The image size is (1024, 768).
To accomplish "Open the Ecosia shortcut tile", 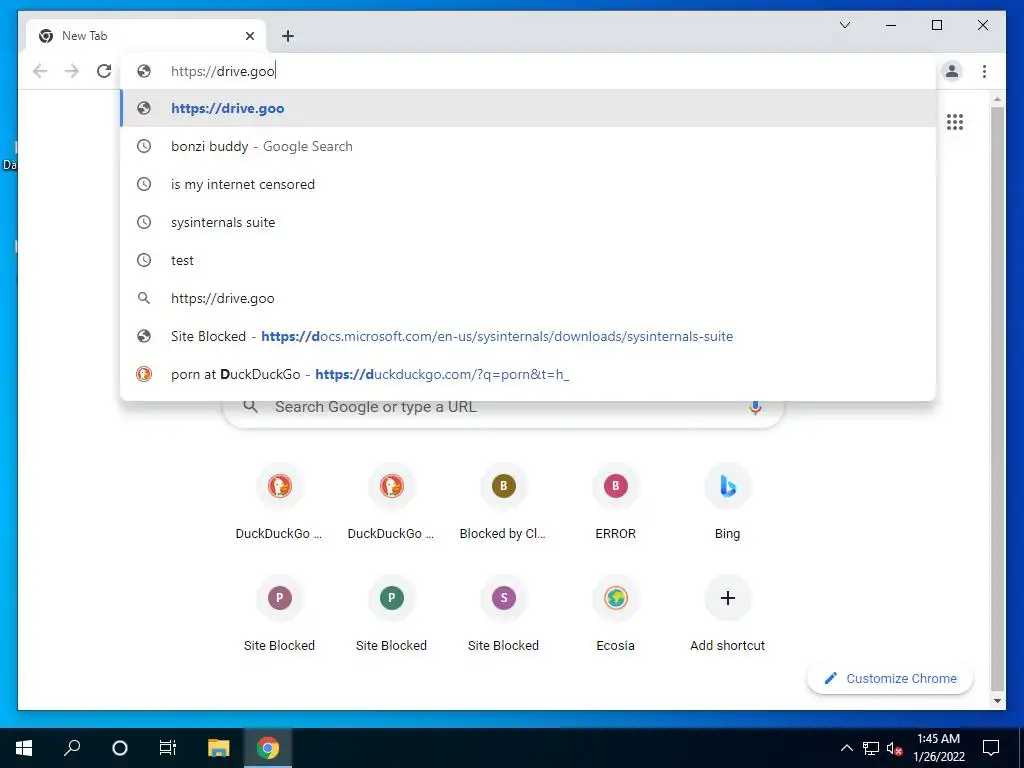I will (615, 615).
